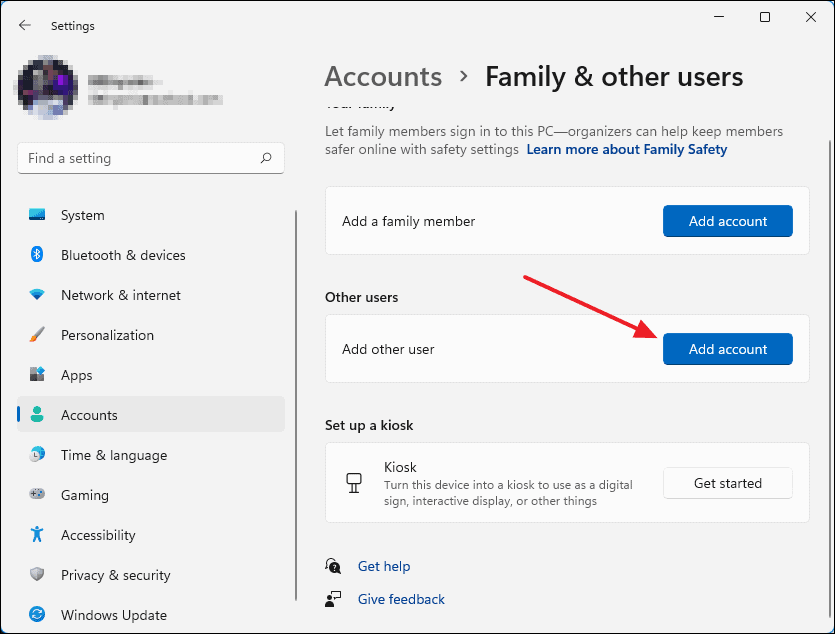Click the Give feedback icon

coord(333,599)
